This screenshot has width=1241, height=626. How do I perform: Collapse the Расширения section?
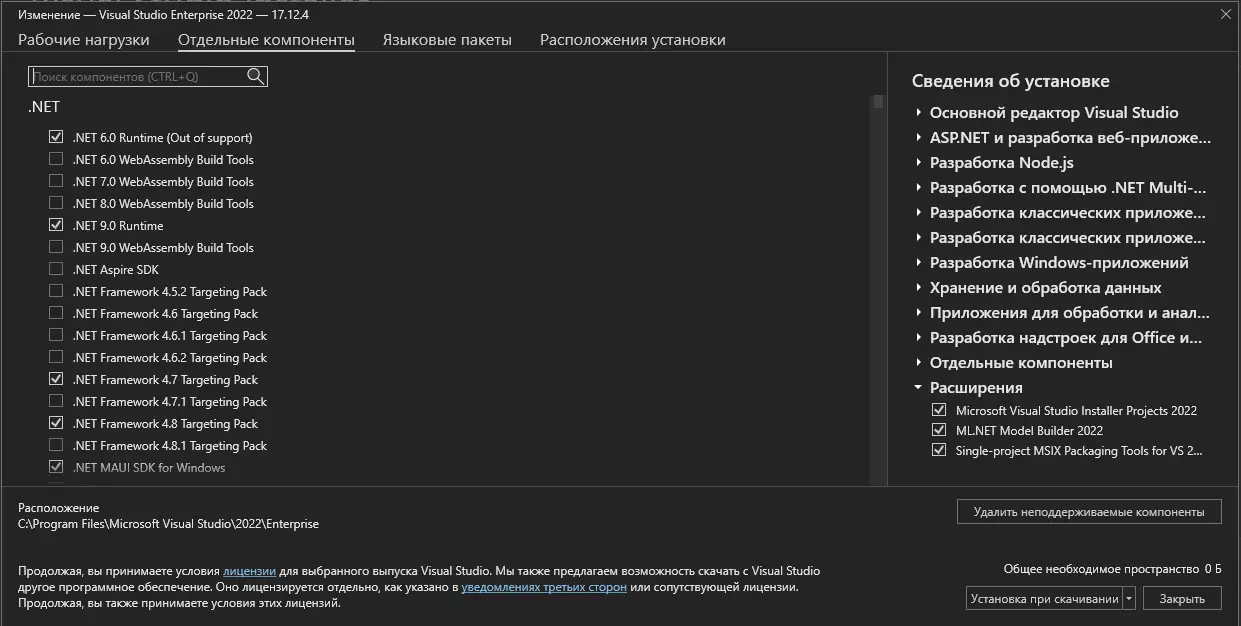919,388
